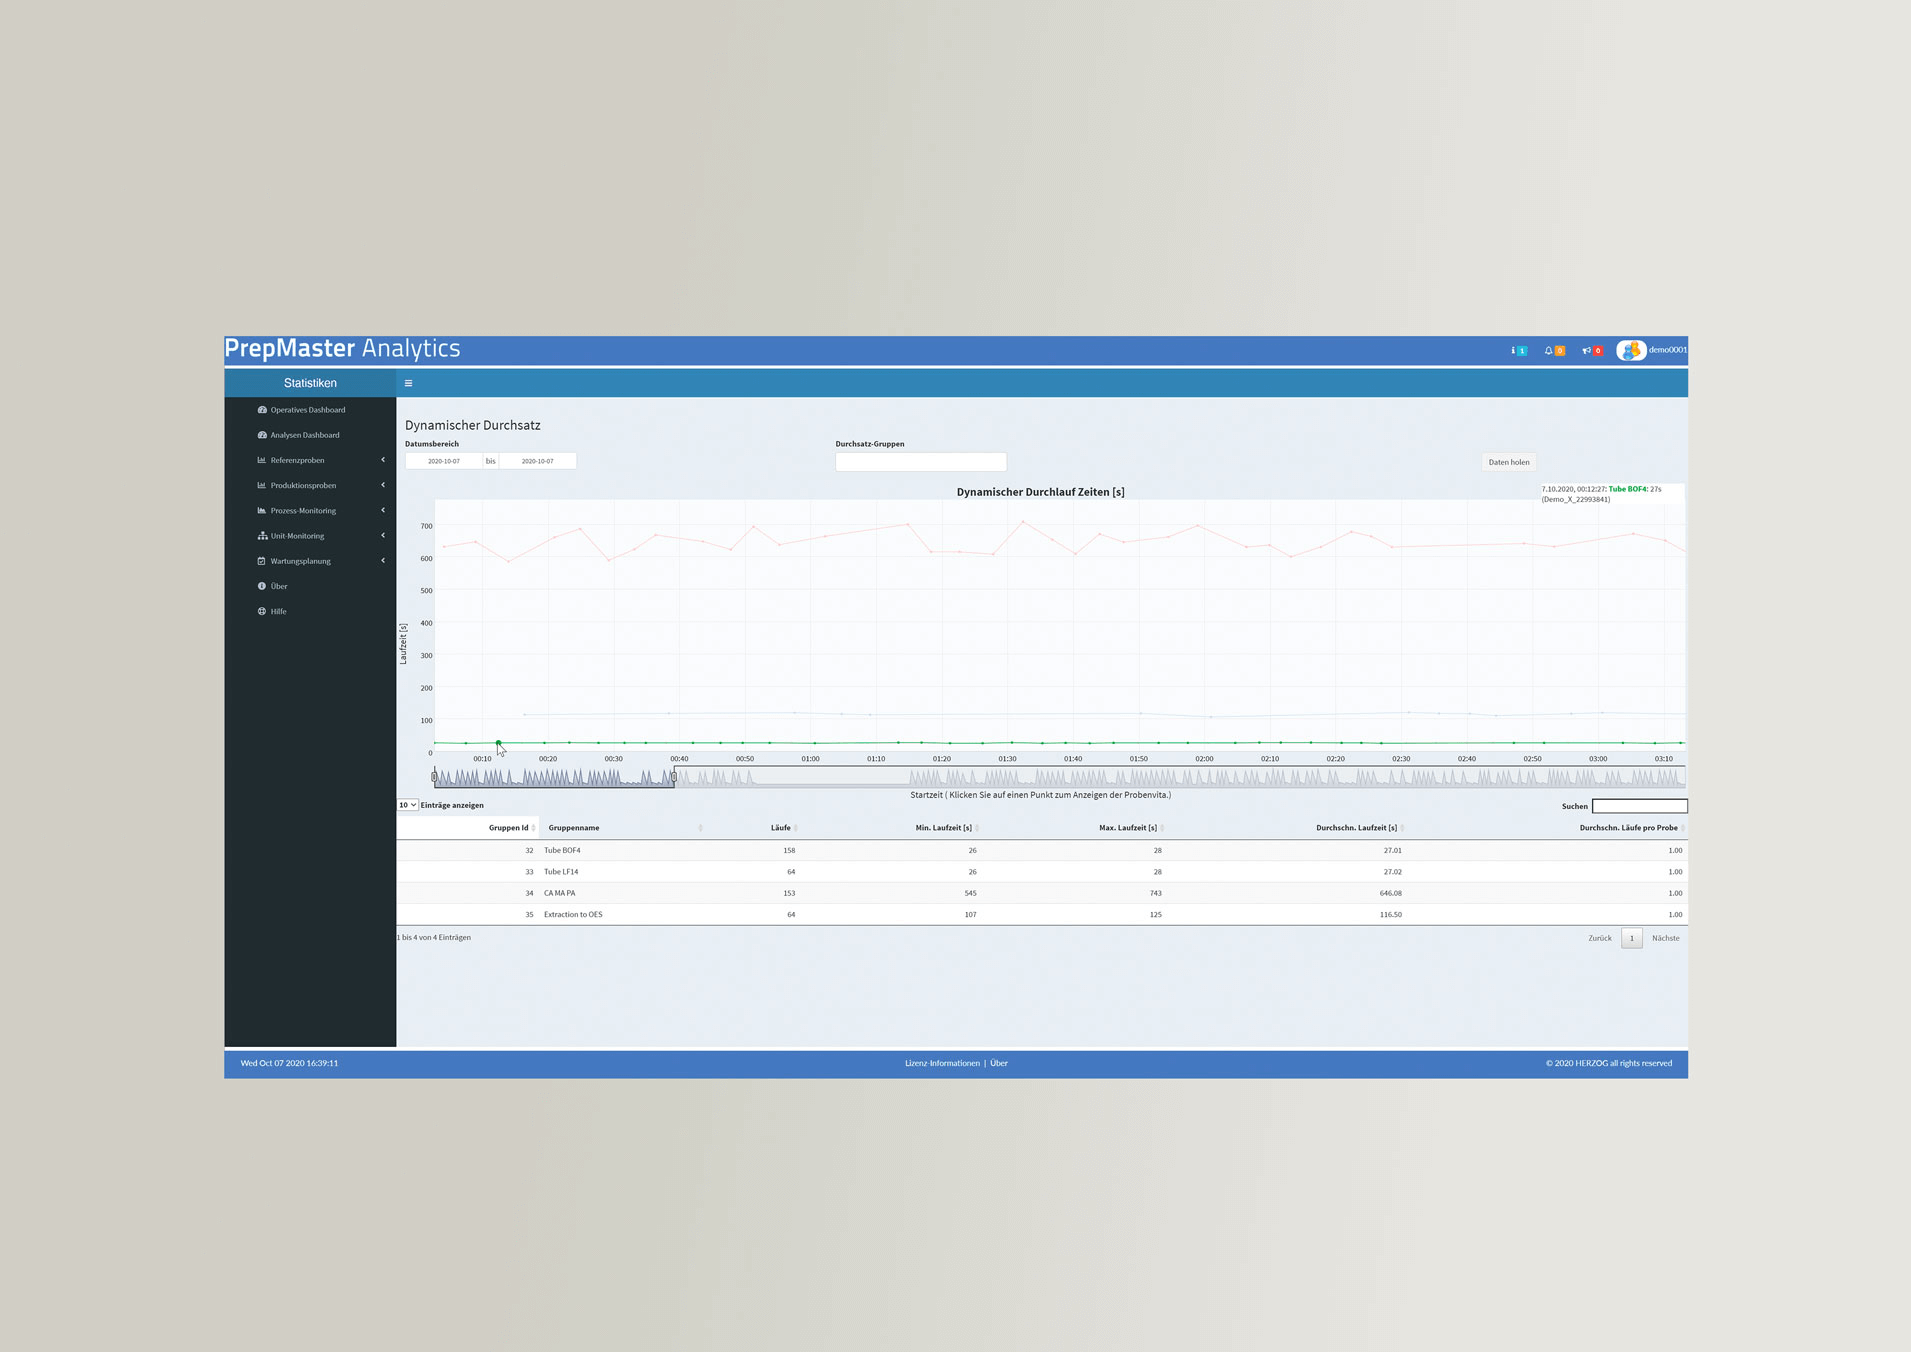Sort by Gruppen Id column arrows
Screen dimensions: 1911x1352
point(534,828)
